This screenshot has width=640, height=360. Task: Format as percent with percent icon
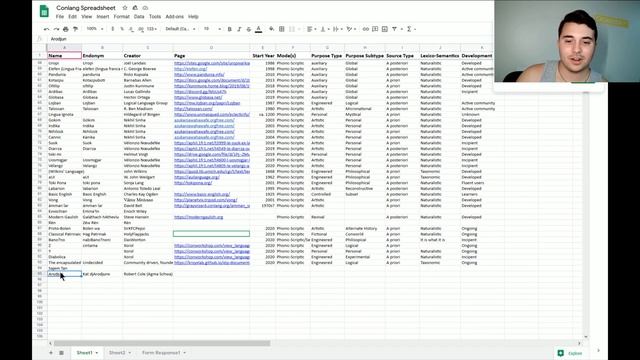(122, 29)
